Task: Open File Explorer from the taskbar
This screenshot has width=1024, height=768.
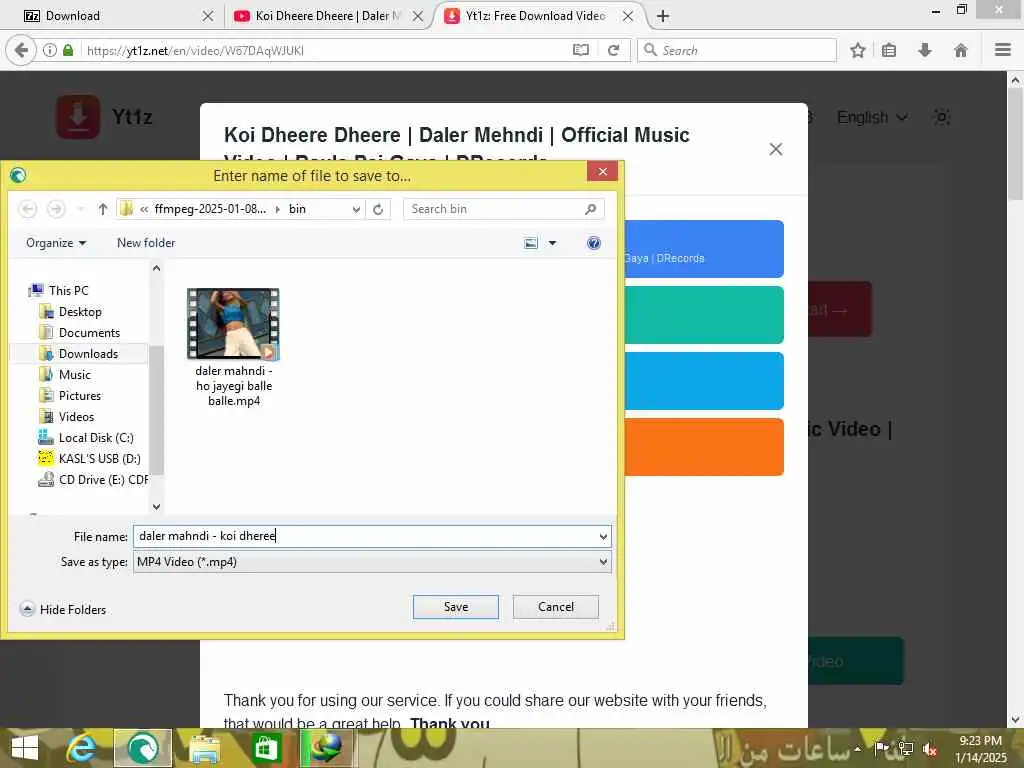Action: (204, 748)
